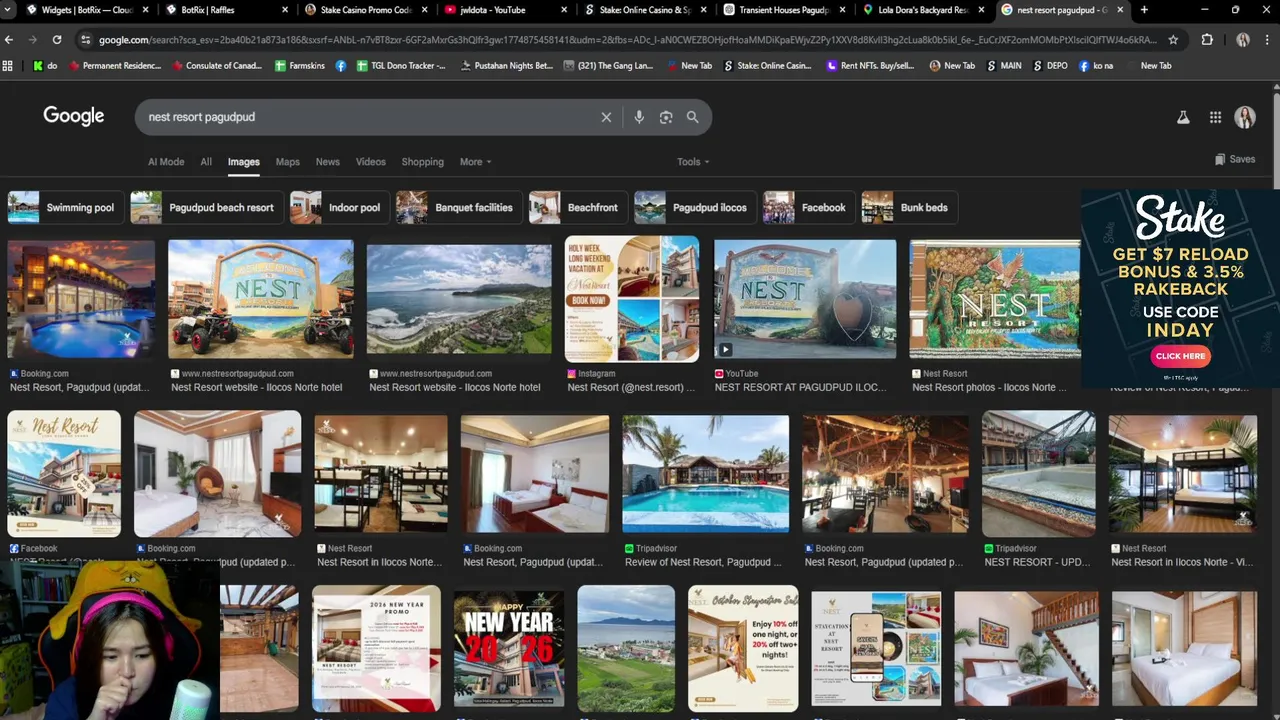This screenshot has height=720, width=1280.
Task: Open Permanent Residence bookmark
Action: (x=113, y=66)
